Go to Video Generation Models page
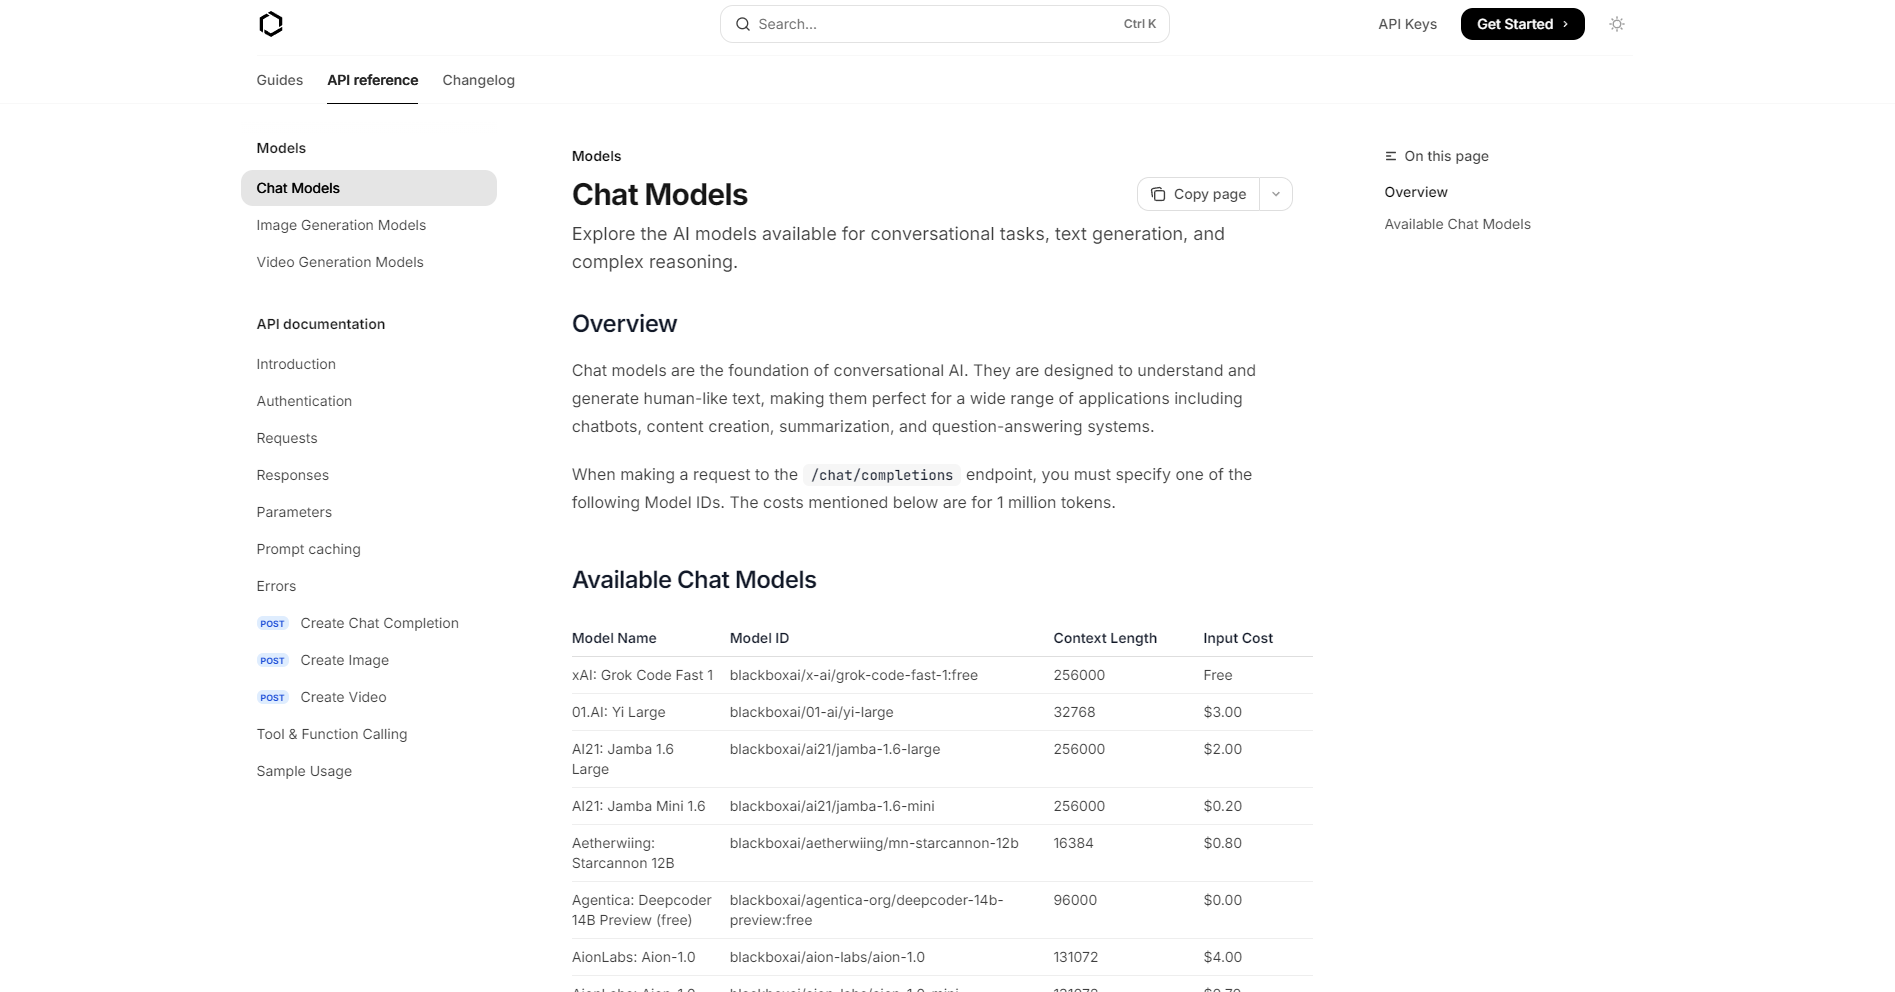The width and height of the screenshot is (1895, 992). [x=340, y=262]
